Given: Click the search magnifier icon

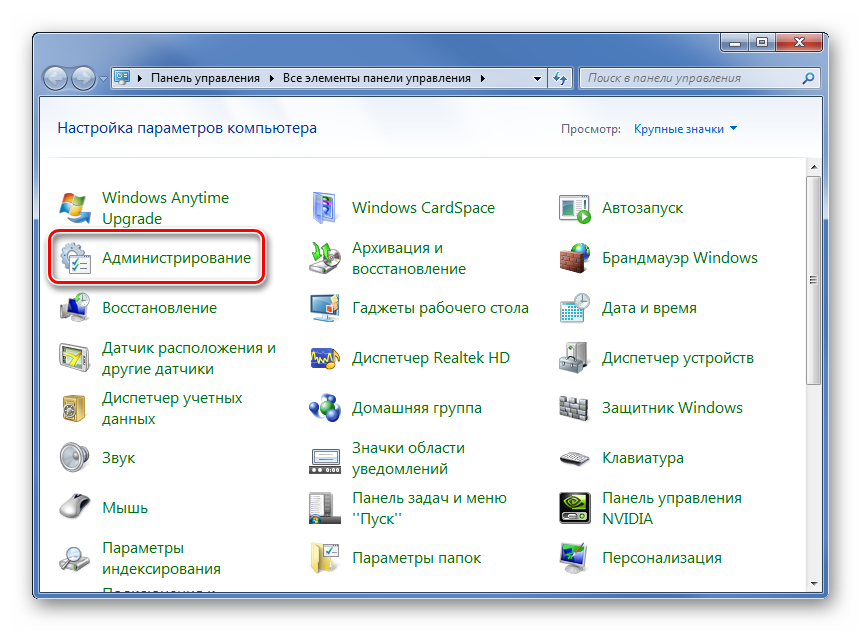Looking at the screenshot, I should [808, 79].
